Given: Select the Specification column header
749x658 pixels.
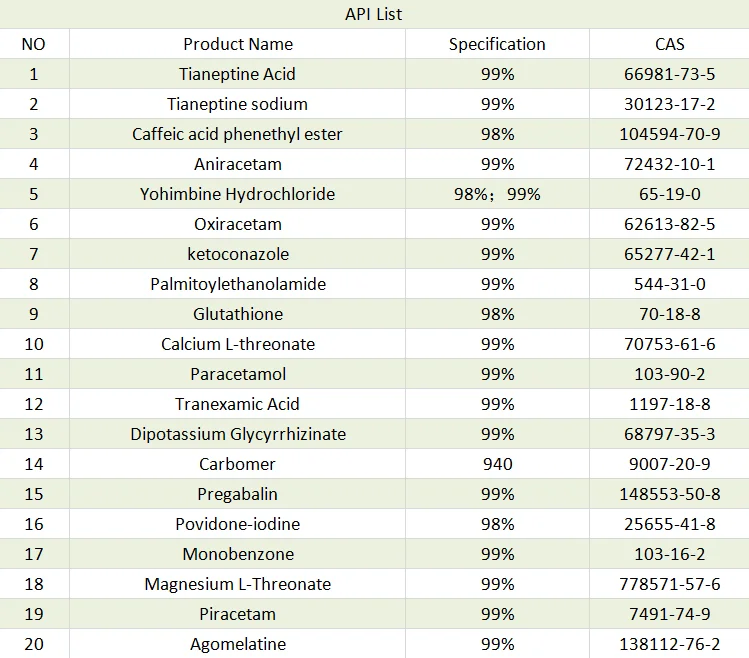Looking at the screenshot, I should click(x=497, y=44).
